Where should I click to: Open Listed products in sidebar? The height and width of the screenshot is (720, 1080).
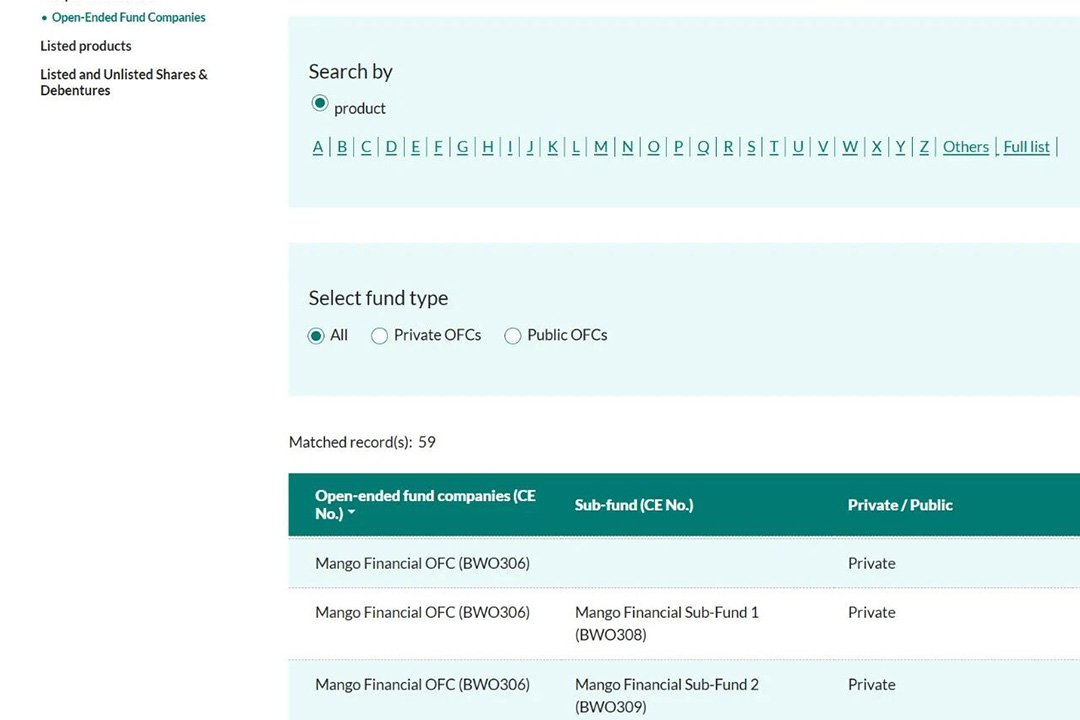[86, 46]
